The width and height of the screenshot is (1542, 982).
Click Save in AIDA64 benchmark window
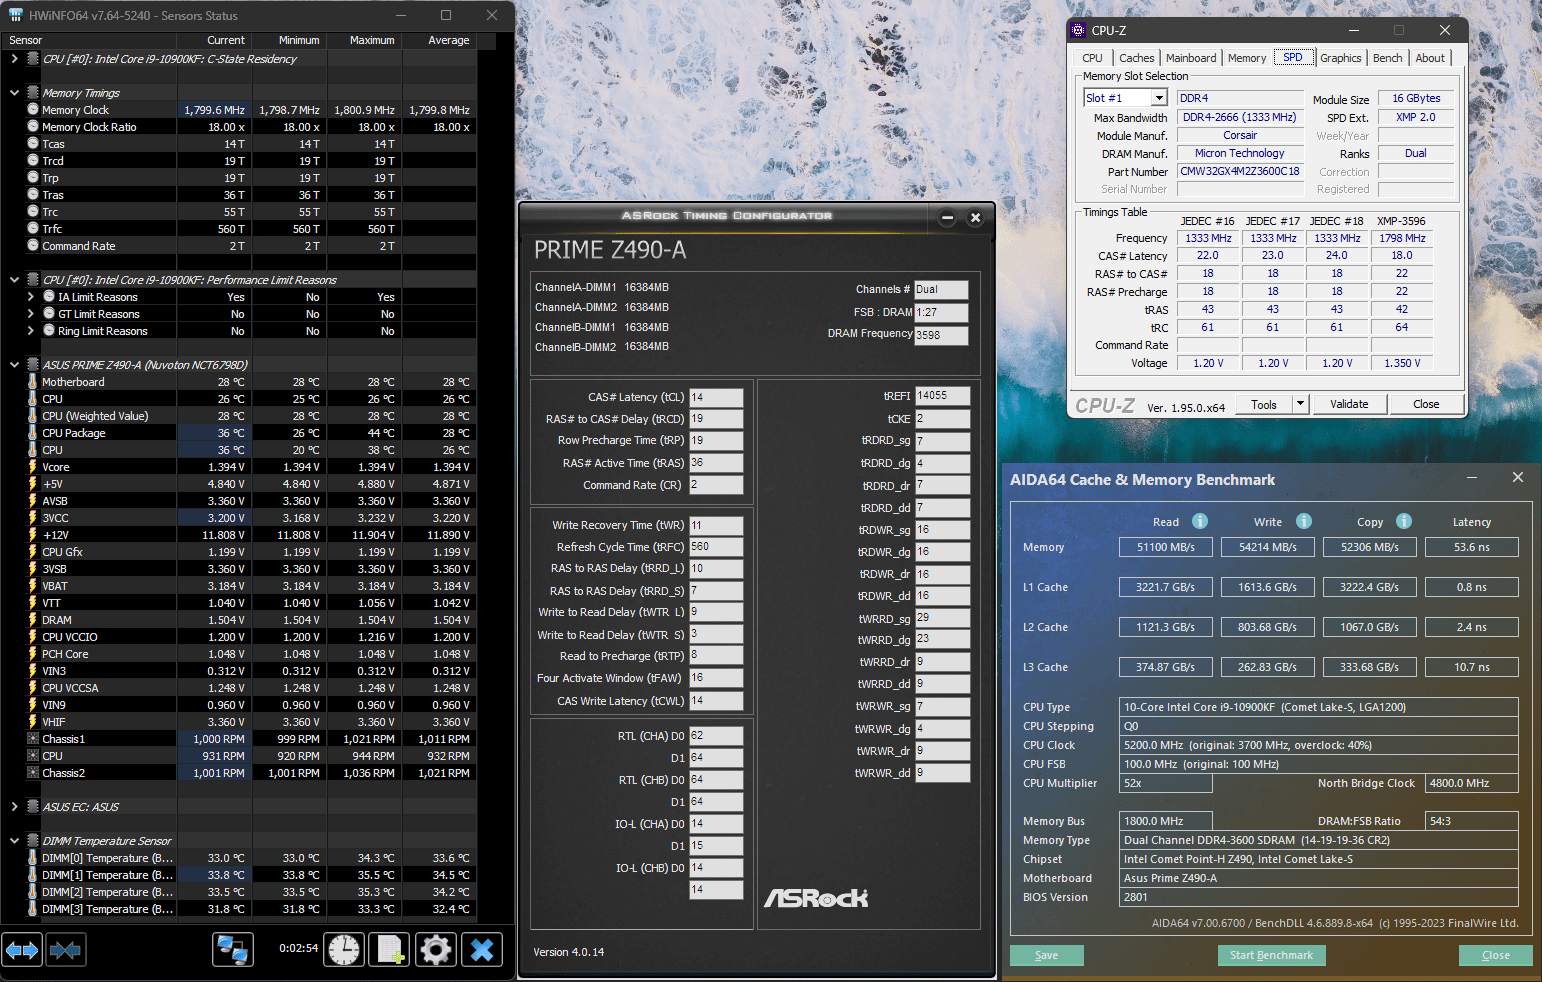tap(1047, 955)
